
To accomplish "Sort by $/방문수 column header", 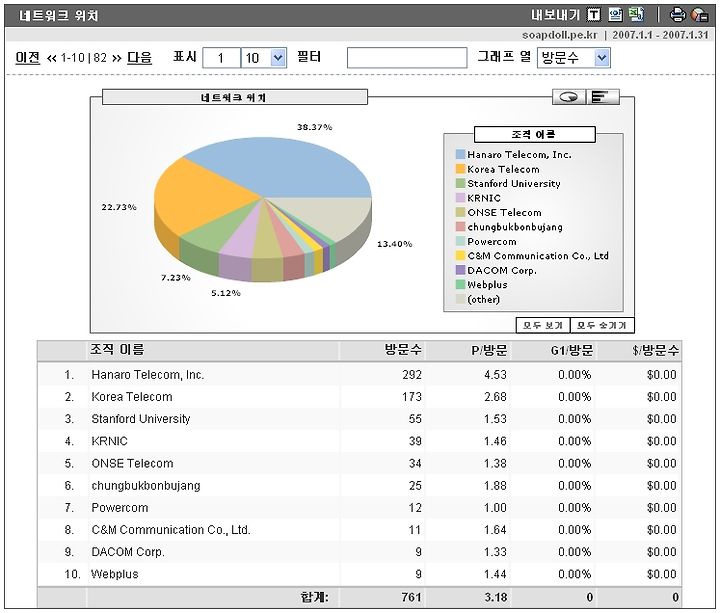I will 655,351.
